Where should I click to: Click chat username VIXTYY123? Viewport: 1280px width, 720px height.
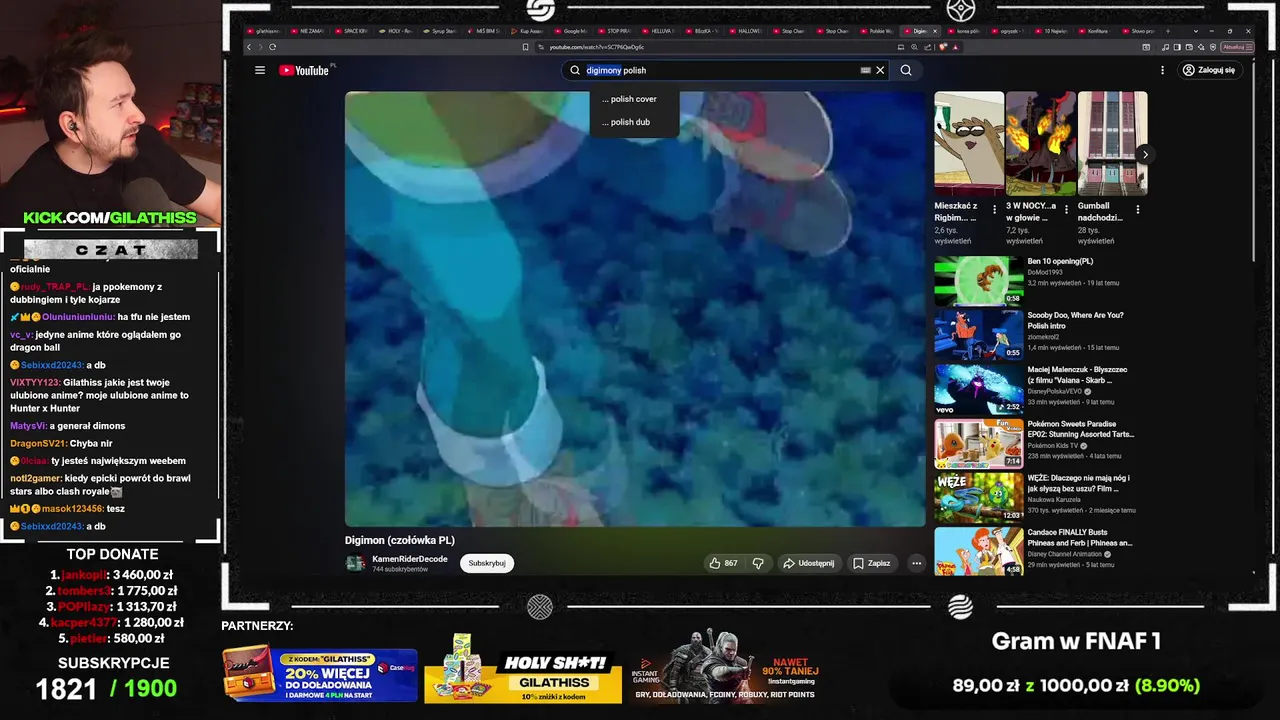35,383
